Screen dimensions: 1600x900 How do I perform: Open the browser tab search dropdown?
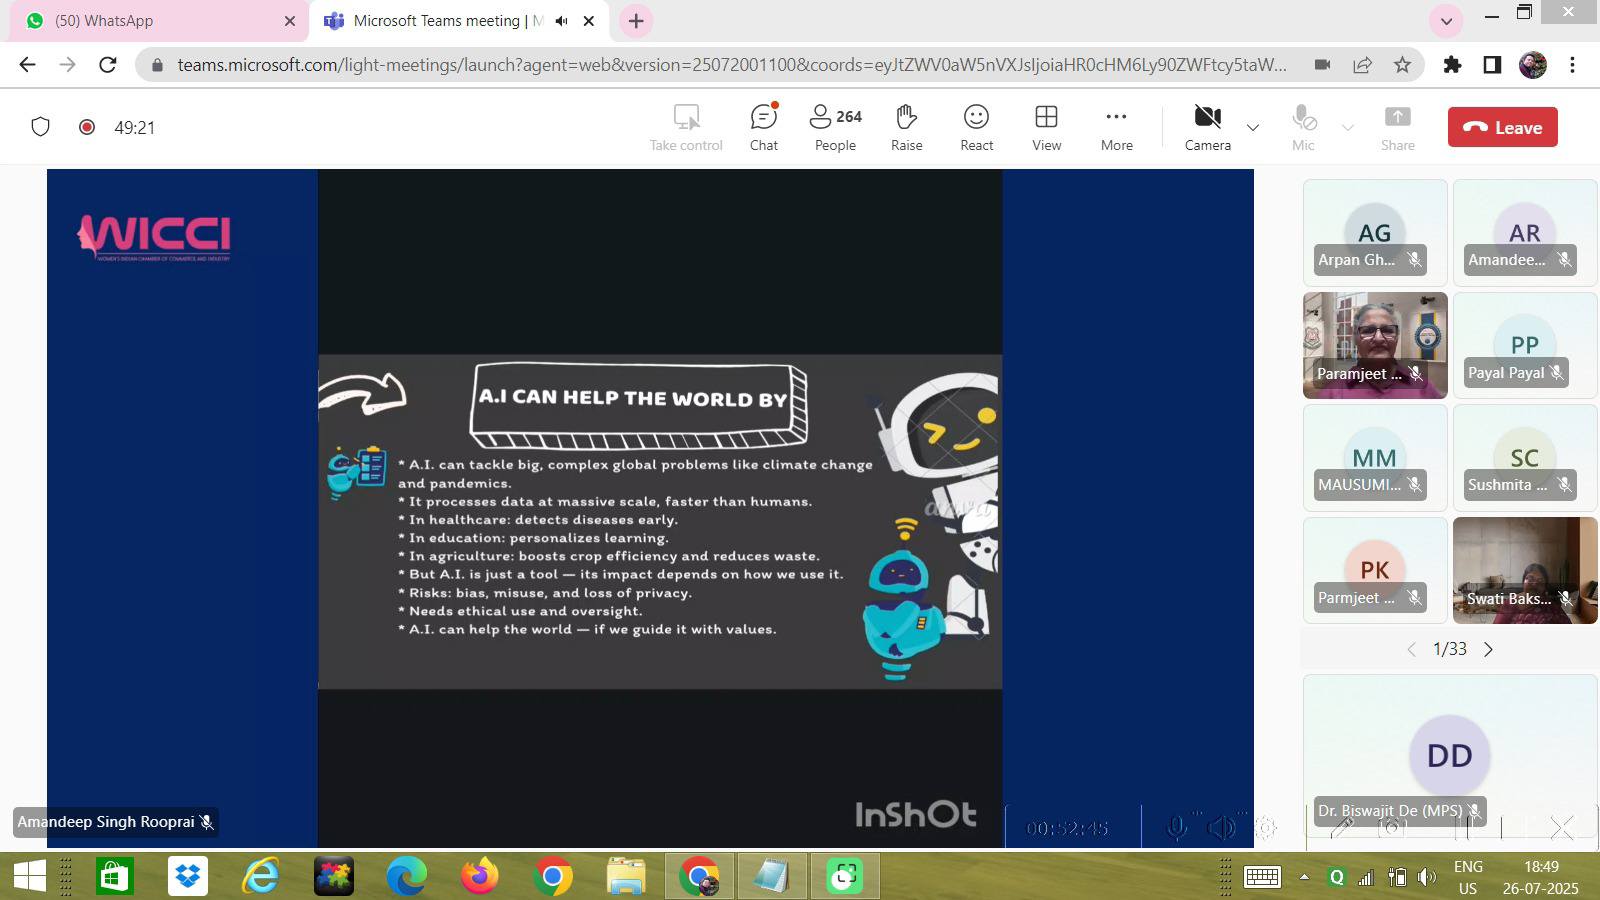(x=1446, y=21)
